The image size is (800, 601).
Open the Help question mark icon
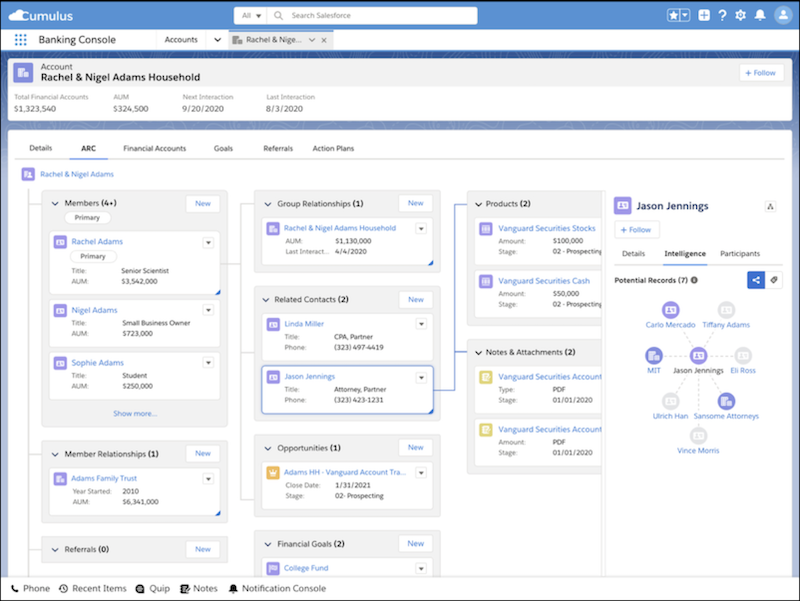click(722, 15)
